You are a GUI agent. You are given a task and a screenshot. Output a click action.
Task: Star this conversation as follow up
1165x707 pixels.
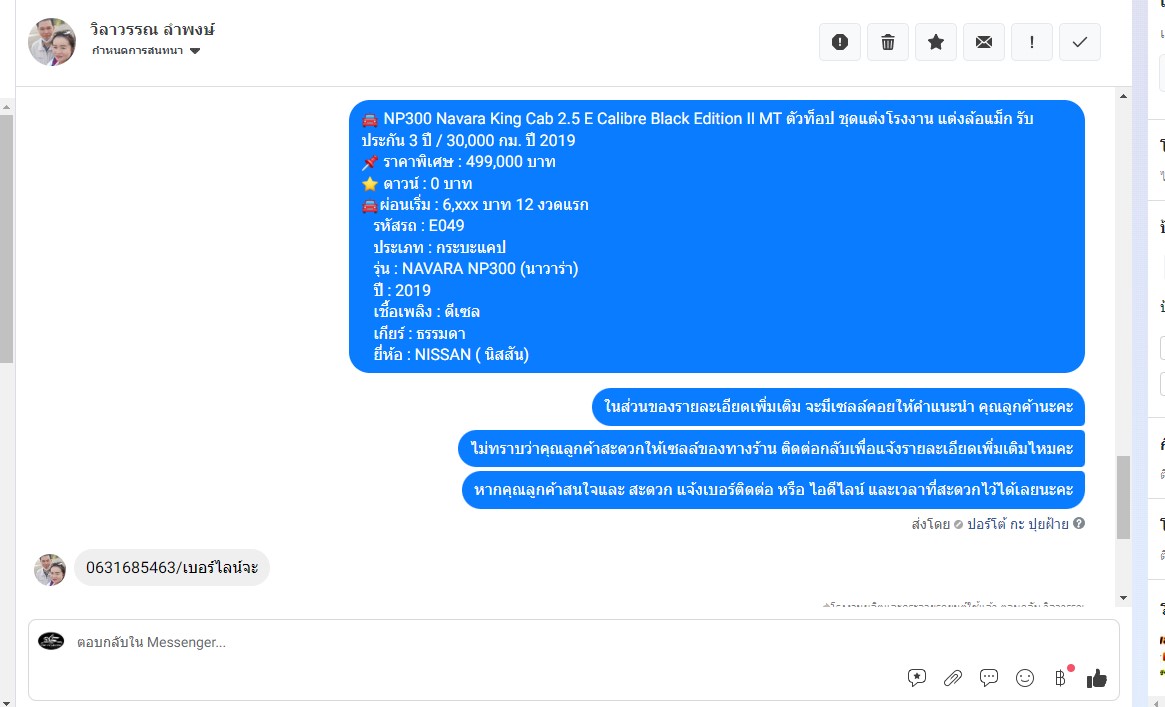[x=936, y=42]
